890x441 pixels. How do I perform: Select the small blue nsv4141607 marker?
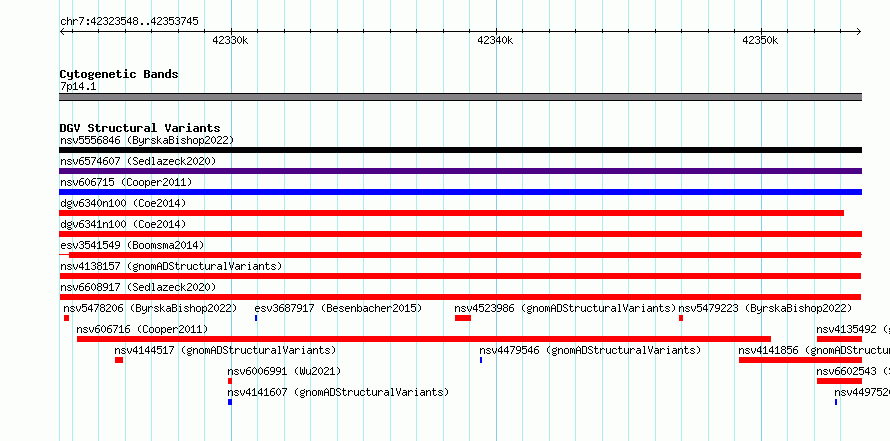(x=230, y=402)
